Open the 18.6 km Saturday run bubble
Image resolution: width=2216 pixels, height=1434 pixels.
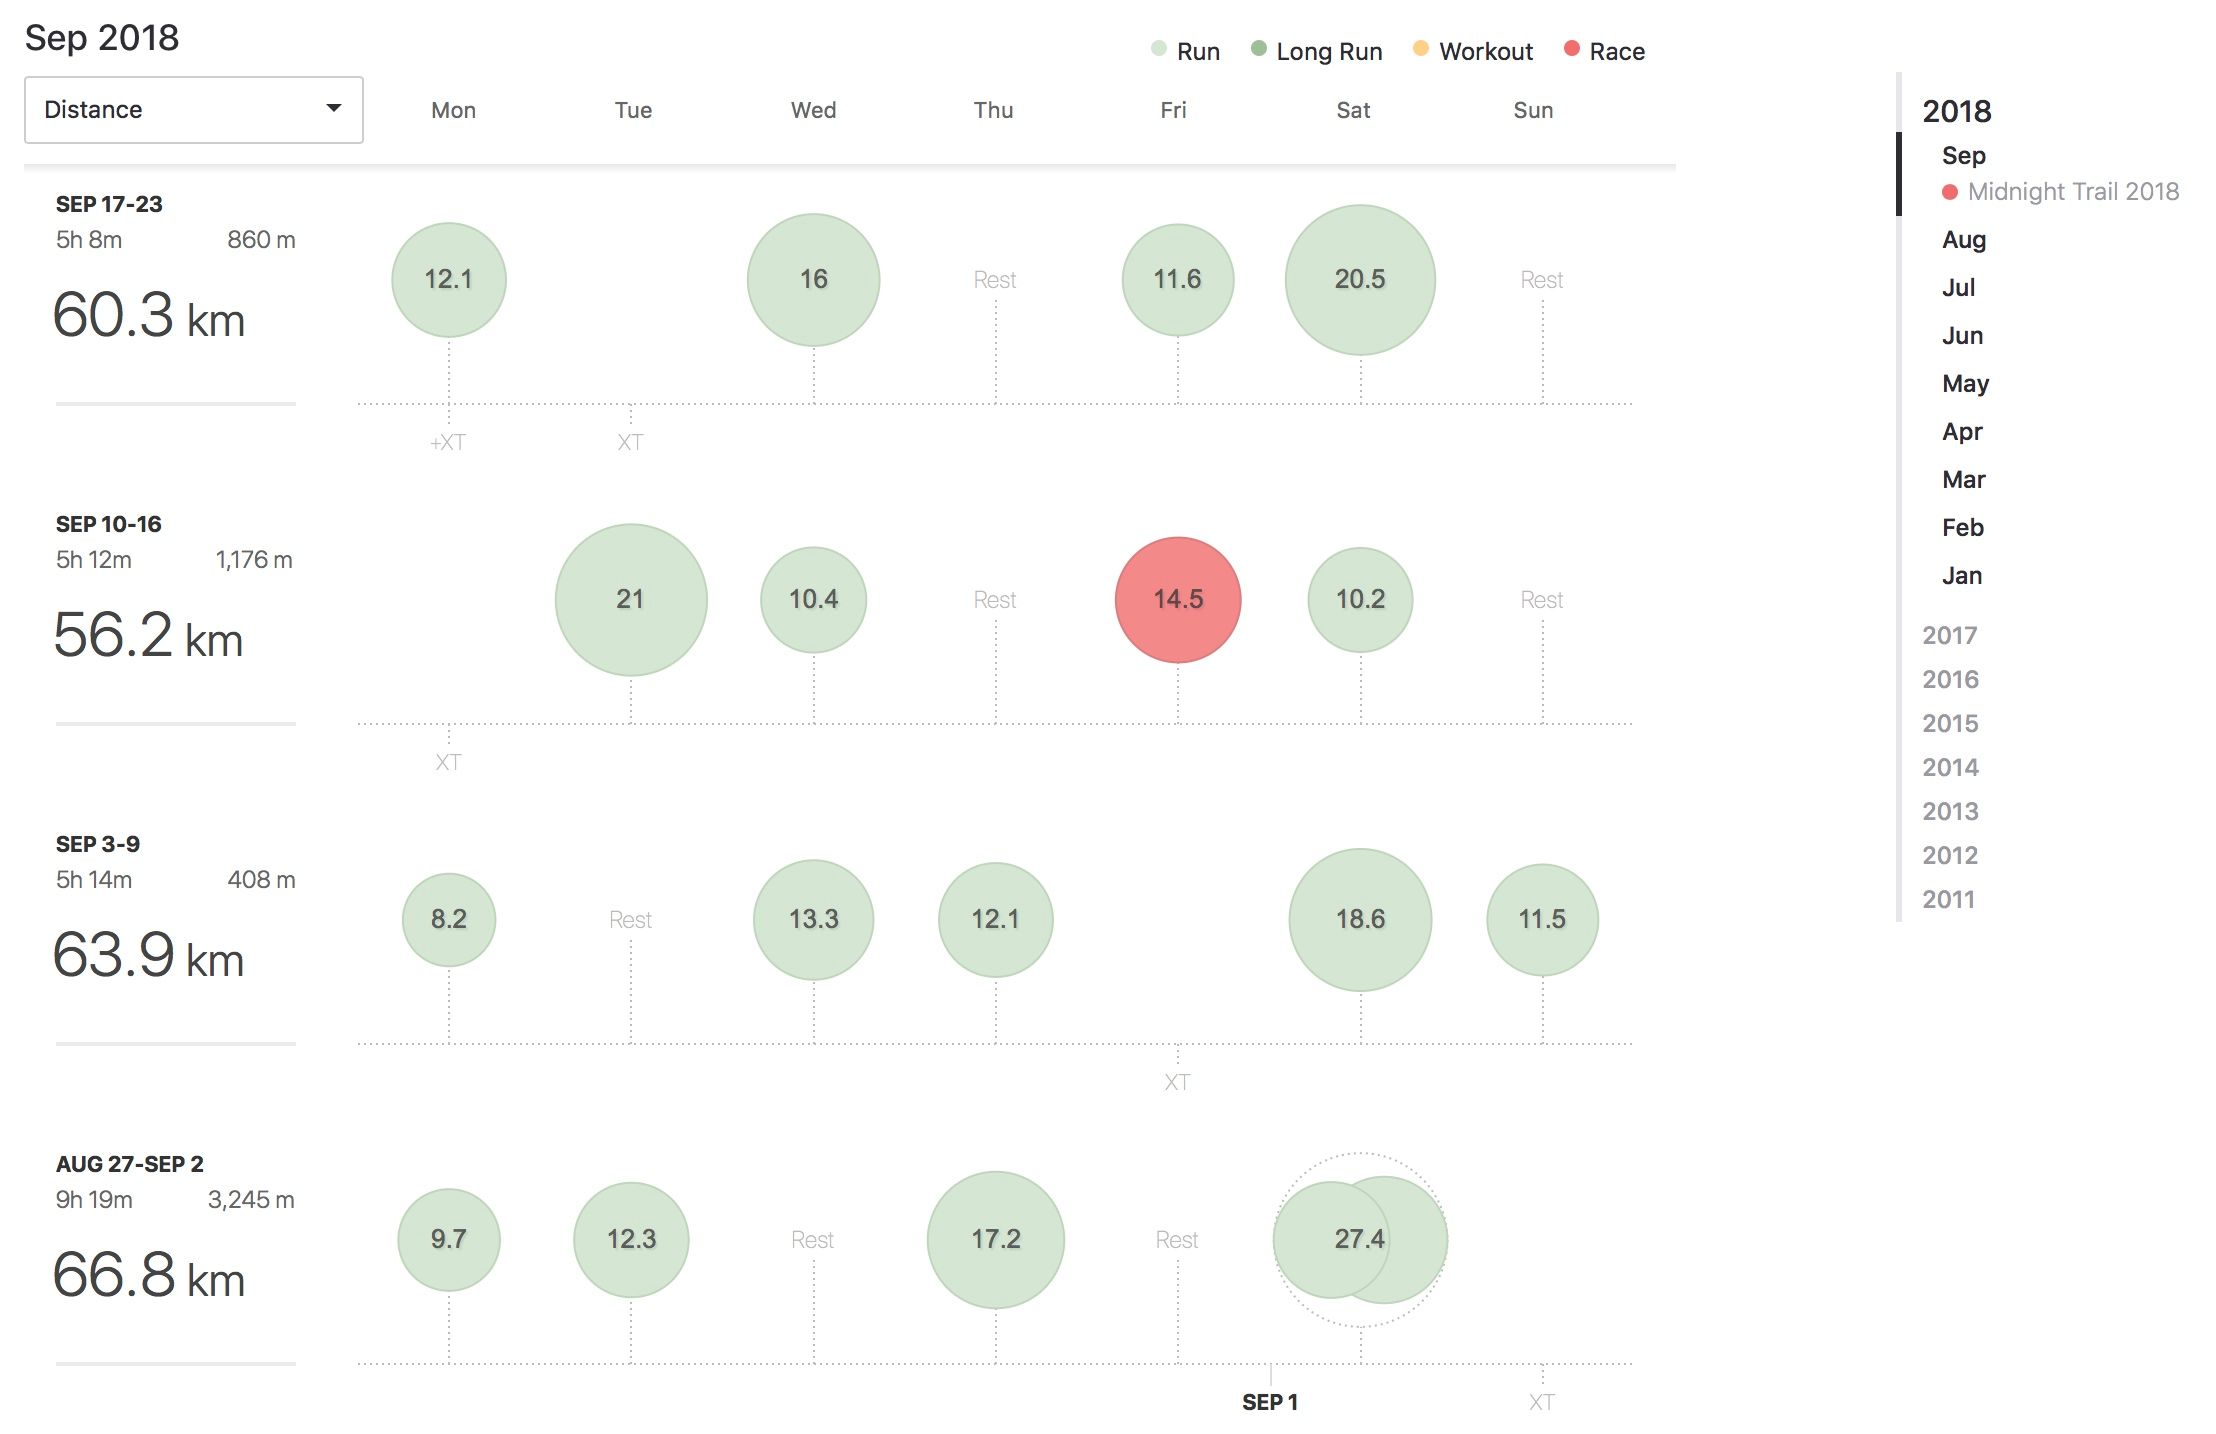[1359, 920]
